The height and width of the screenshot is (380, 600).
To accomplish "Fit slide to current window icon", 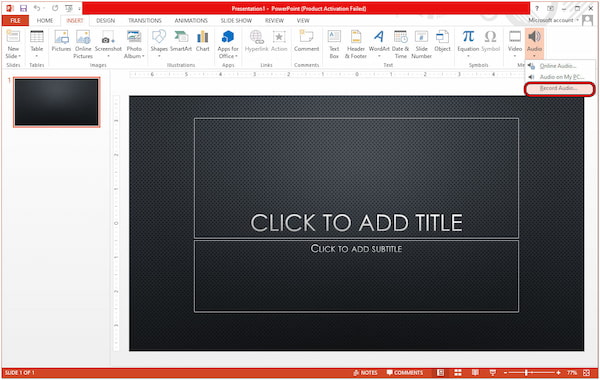I will click(587, 373).
